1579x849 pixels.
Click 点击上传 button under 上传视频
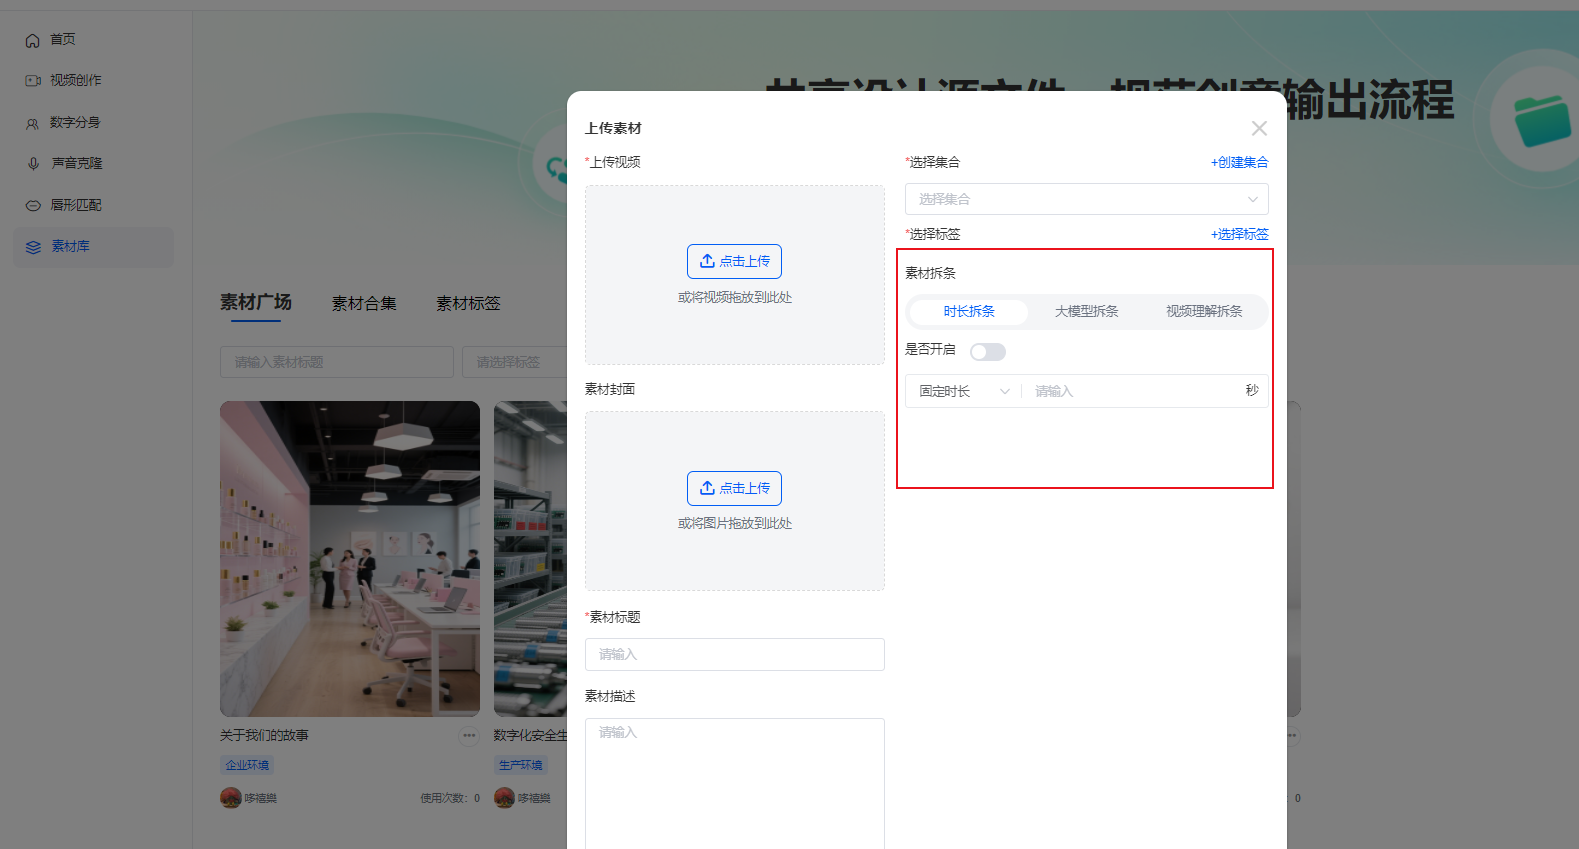tap(734, 261)
